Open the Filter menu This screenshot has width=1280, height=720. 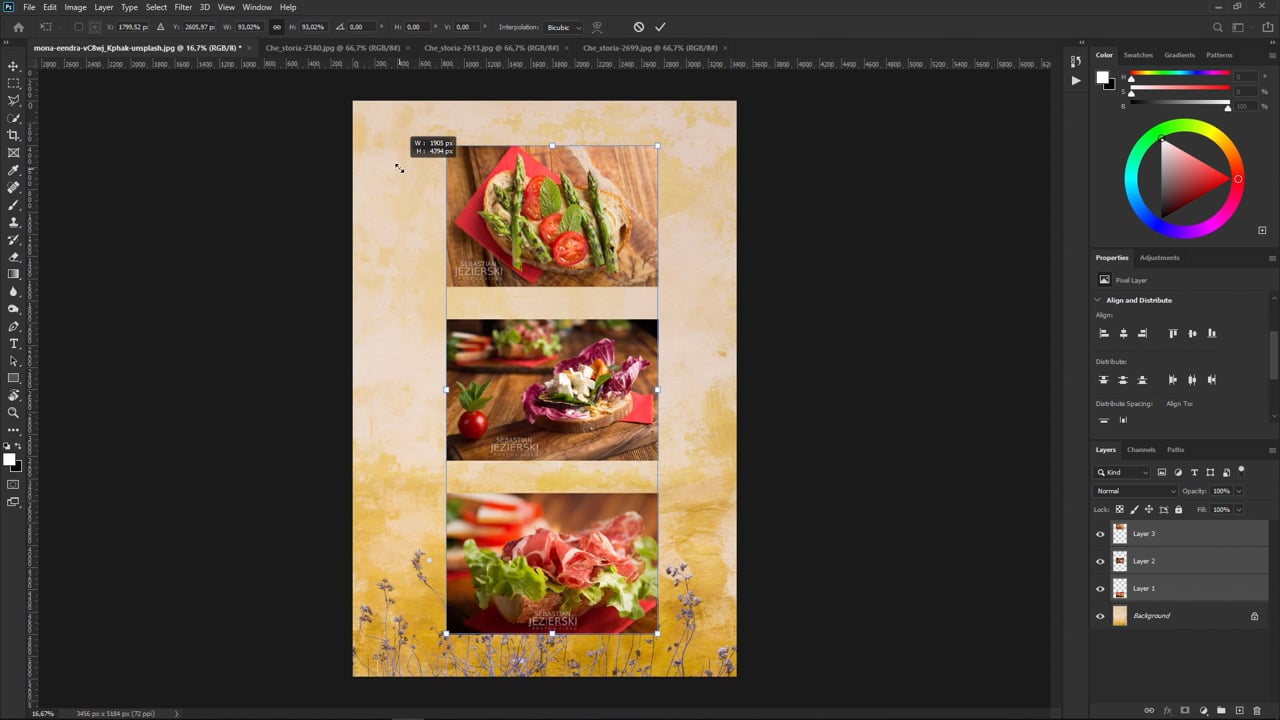coord(183,7)
